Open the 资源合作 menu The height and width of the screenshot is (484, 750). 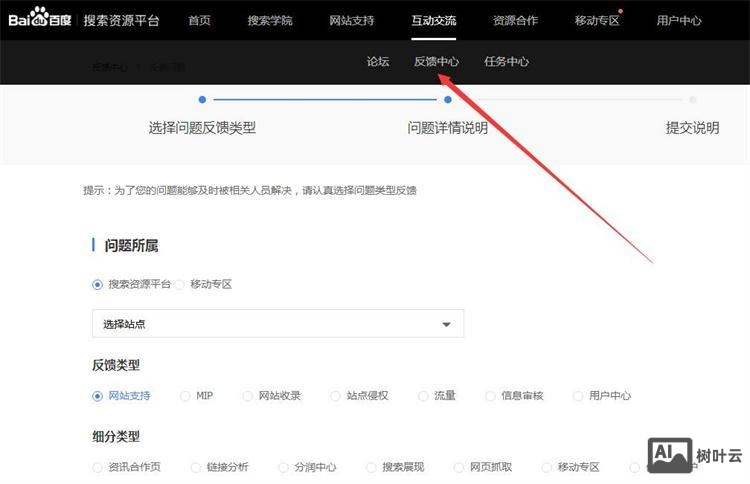[x=515, y=21]
